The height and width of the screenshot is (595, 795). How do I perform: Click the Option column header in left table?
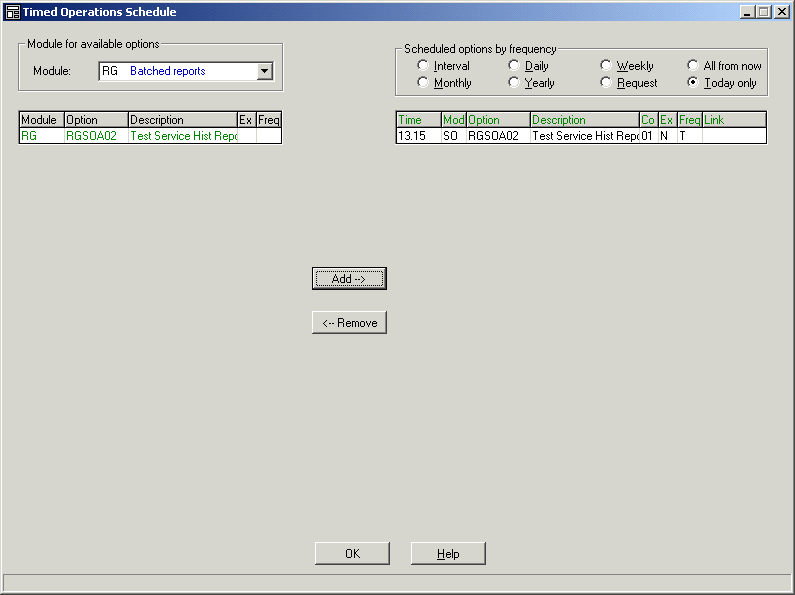[95, 120]
